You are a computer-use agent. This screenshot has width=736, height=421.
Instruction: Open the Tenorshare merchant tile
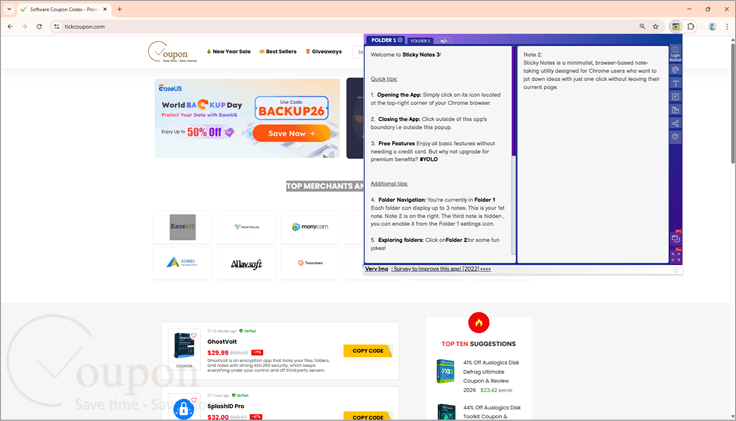(310, 263)
